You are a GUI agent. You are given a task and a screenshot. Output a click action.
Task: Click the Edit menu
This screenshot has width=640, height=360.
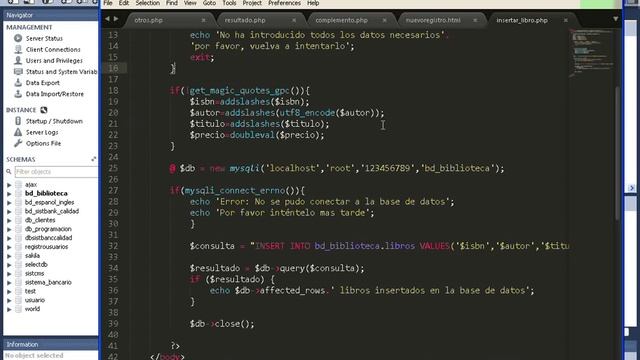pos(124,3)
